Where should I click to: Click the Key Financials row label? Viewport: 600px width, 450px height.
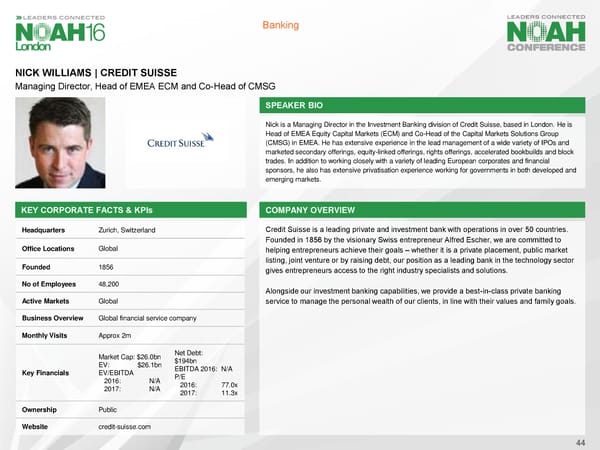click(x=48, y=373)
